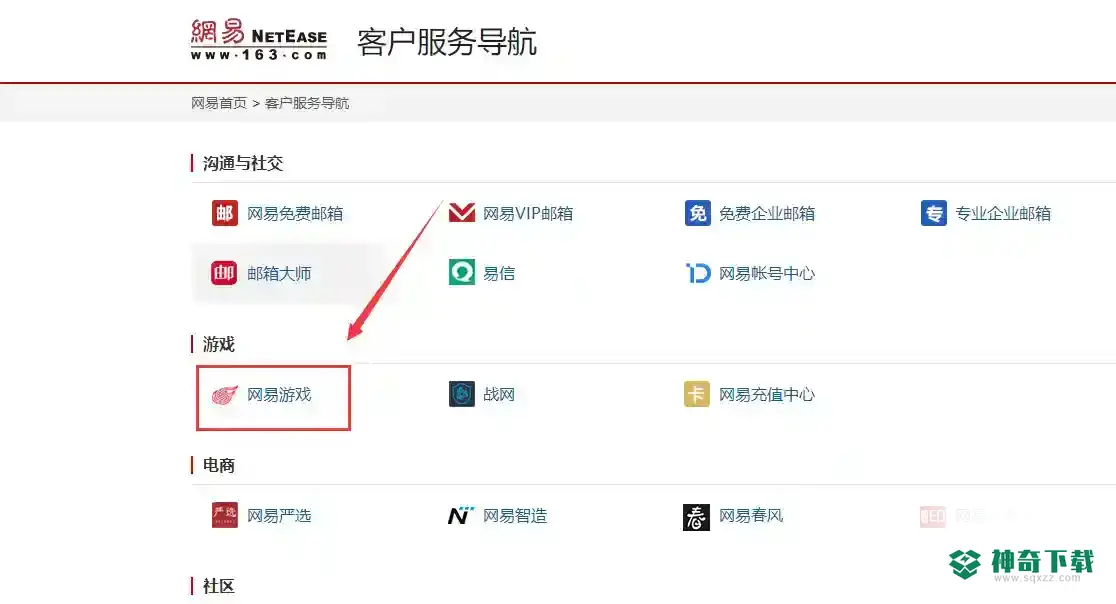Viewport: 1116px width, 604px height.
Task: Click the VIP mailbox envelope icon
Action: point(462,212)
